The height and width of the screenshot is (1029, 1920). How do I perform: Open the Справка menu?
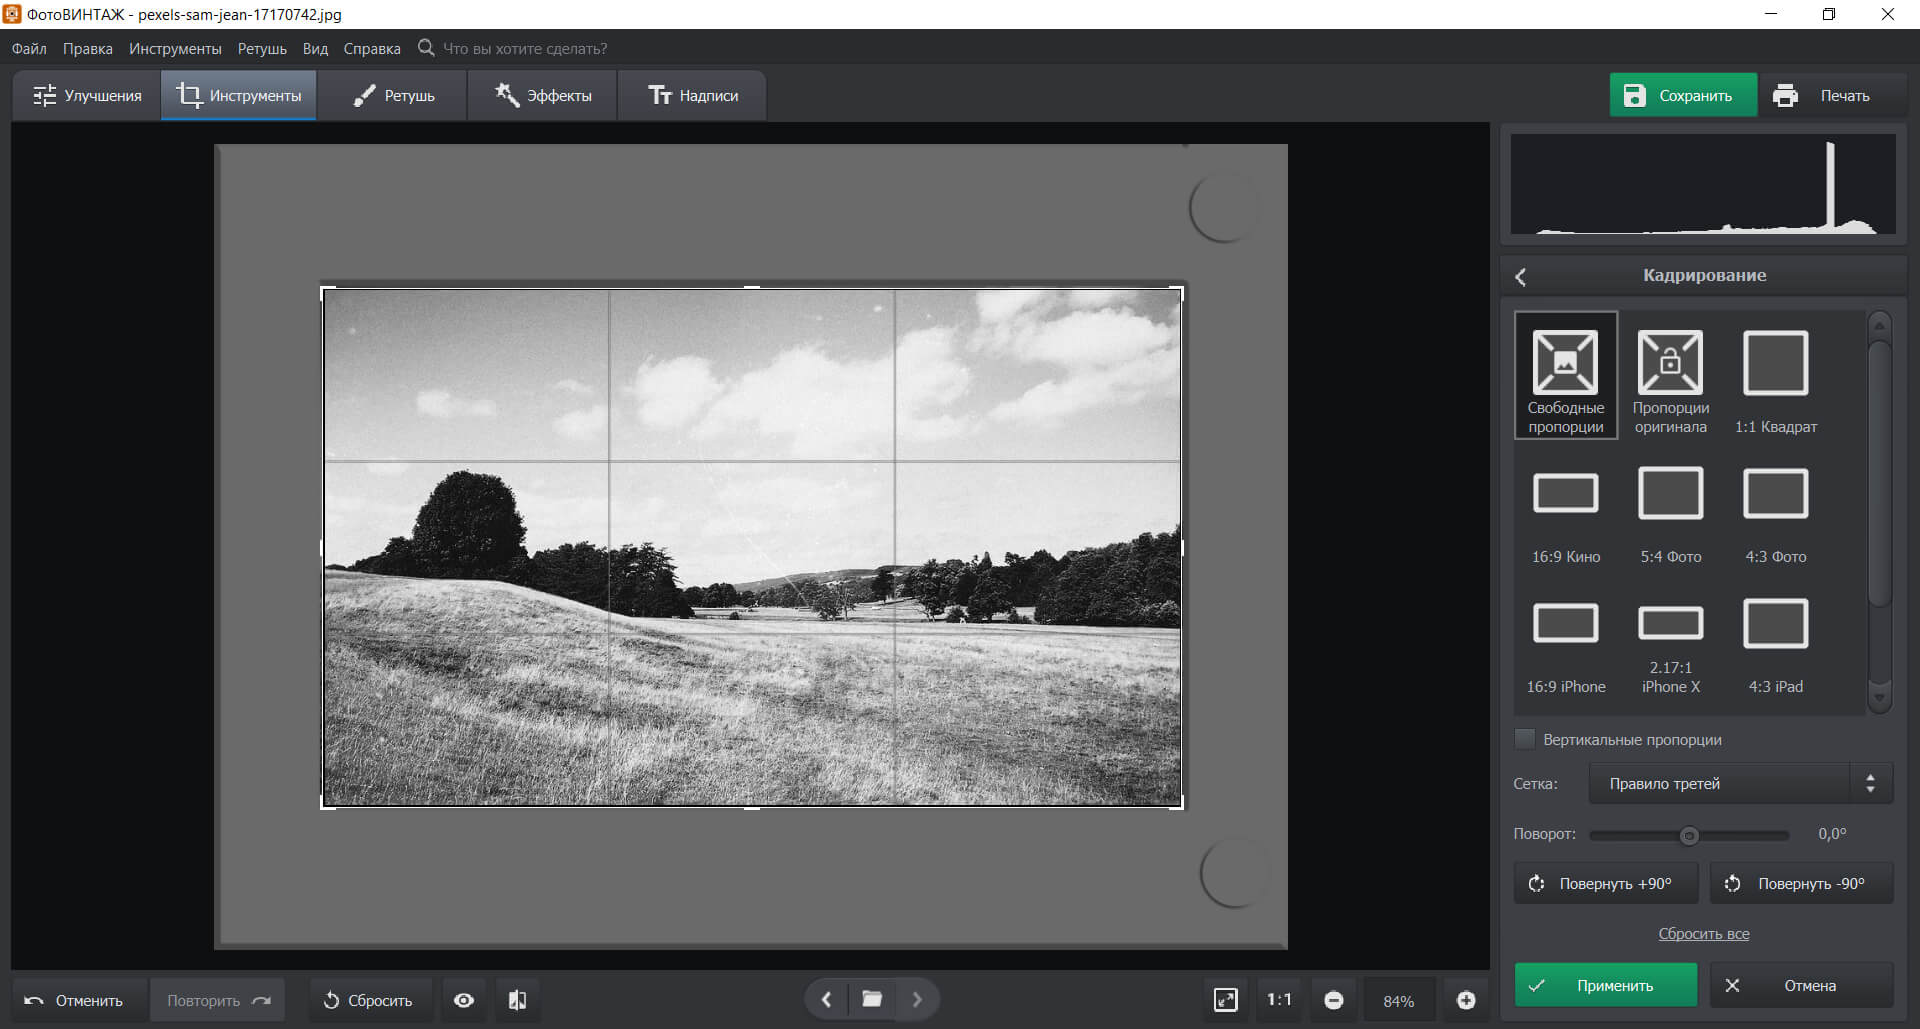pos(372,48)
